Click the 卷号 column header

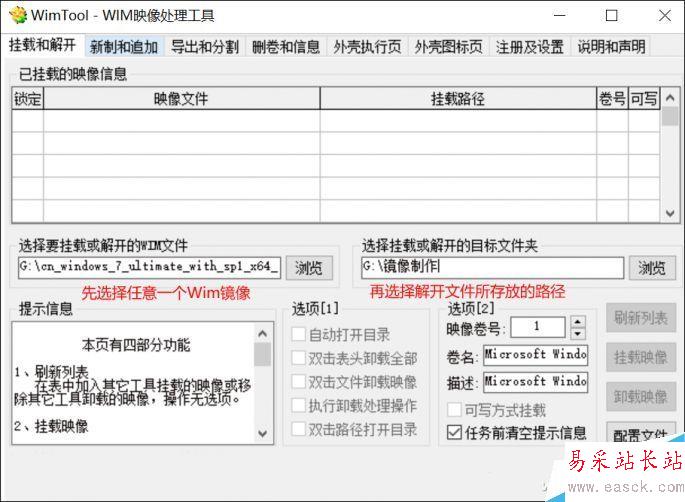[x=612, y=99]
